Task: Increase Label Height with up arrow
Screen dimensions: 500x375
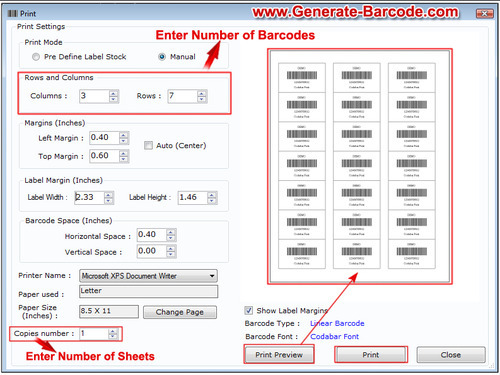Action: click(x=212, y=195)
